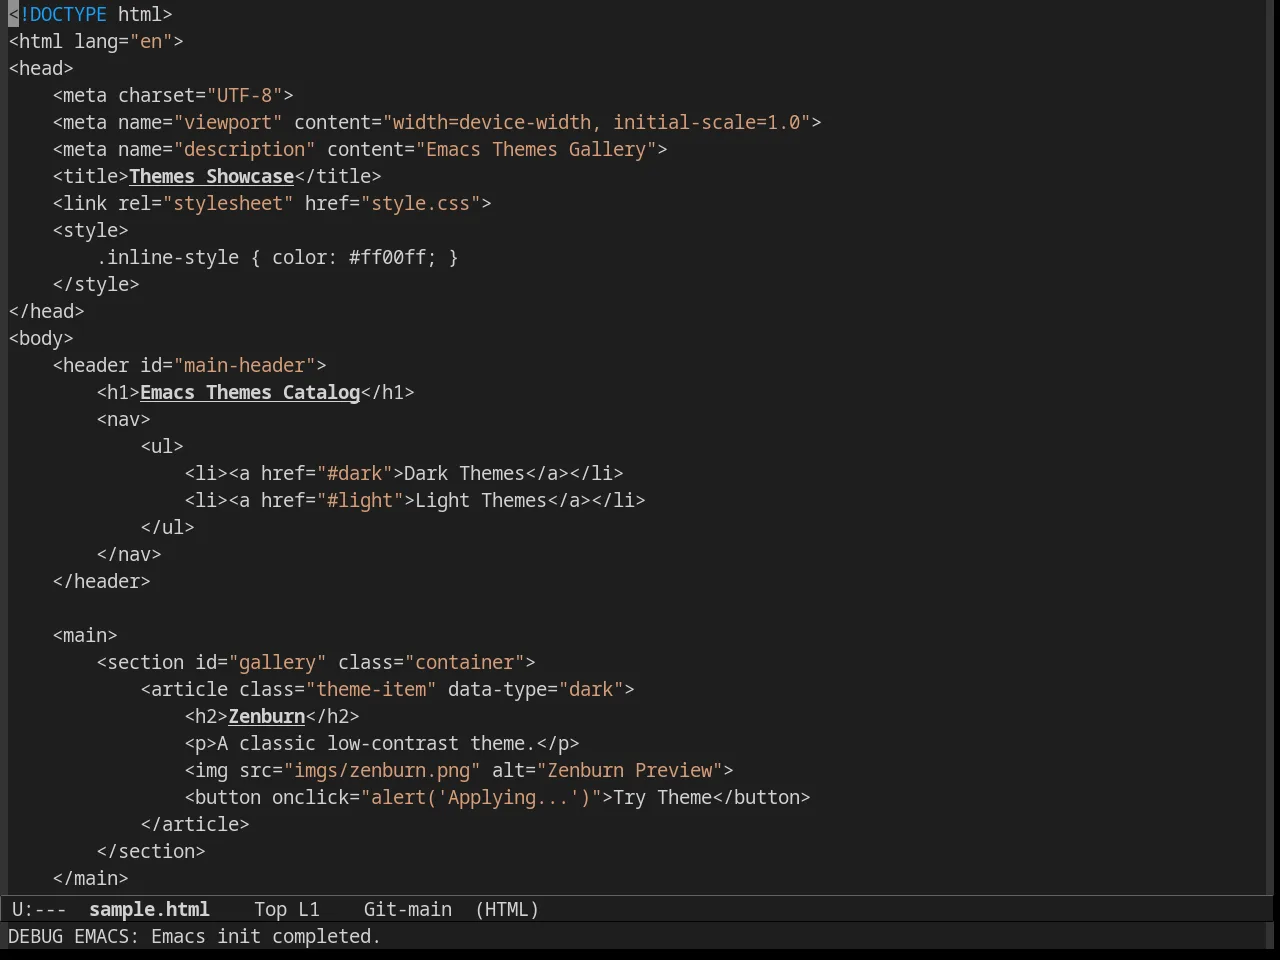Viewport: 1280px width, 960px height.
Task: Click the "Dark Themes" anchor text
Action: point(464,473)
